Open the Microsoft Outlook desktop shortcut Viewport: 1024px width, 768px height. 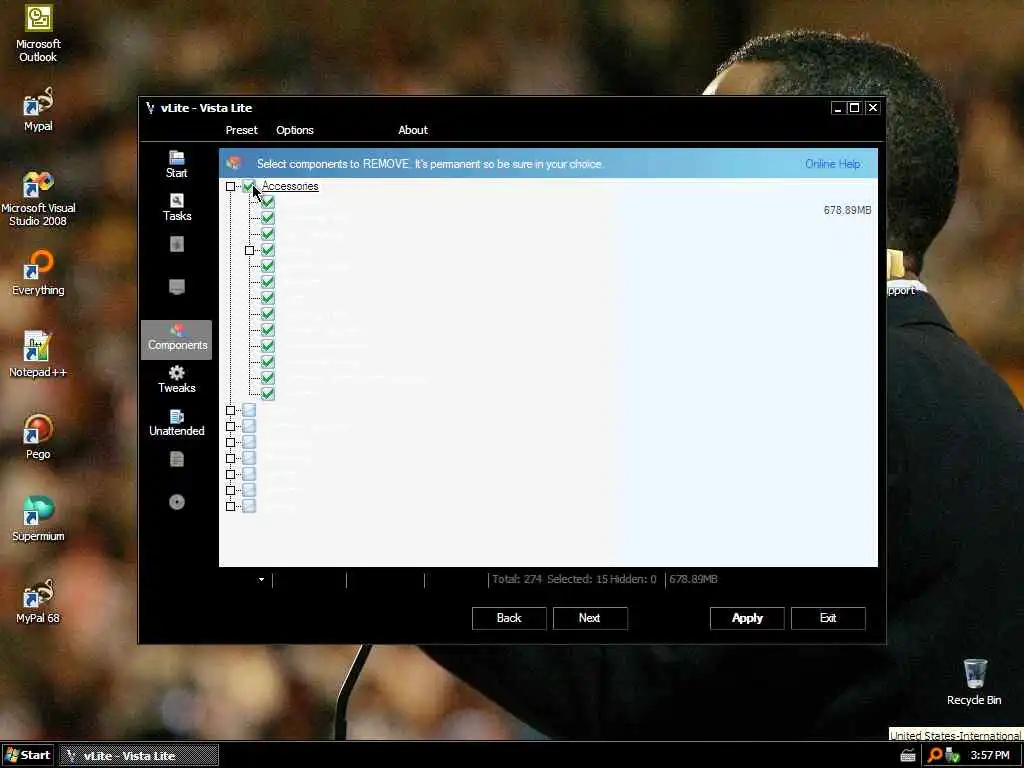click(x=38, y=34)
